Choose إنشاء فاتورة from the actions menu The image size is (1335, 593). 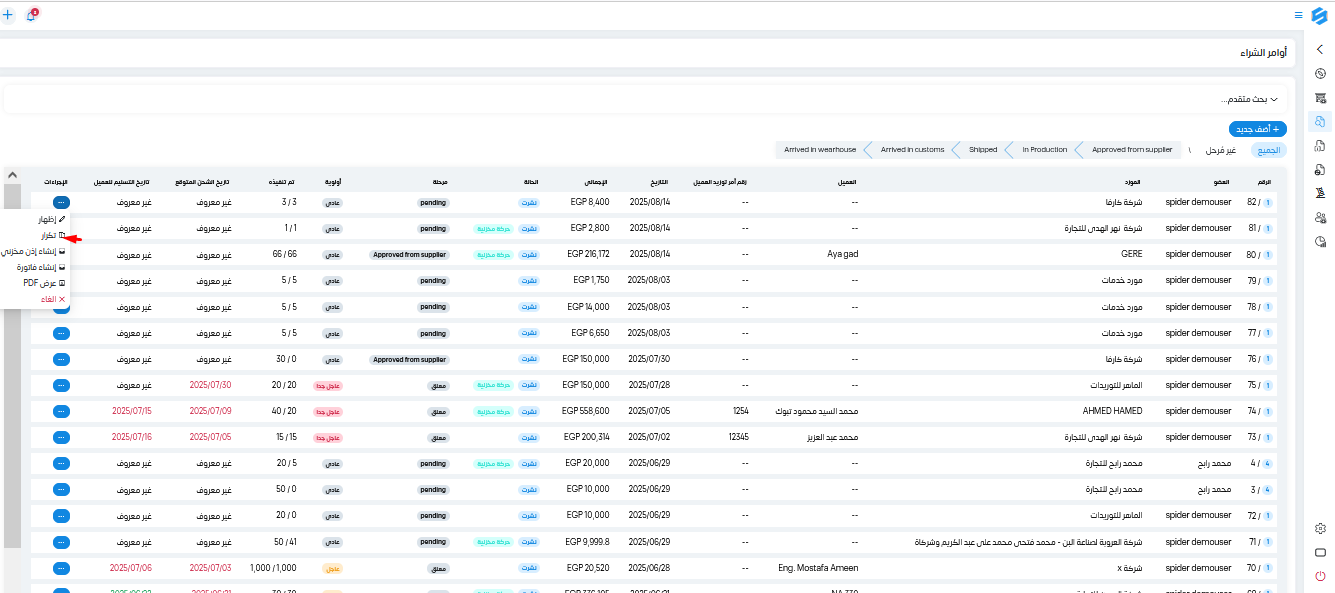tap(41, 267)
